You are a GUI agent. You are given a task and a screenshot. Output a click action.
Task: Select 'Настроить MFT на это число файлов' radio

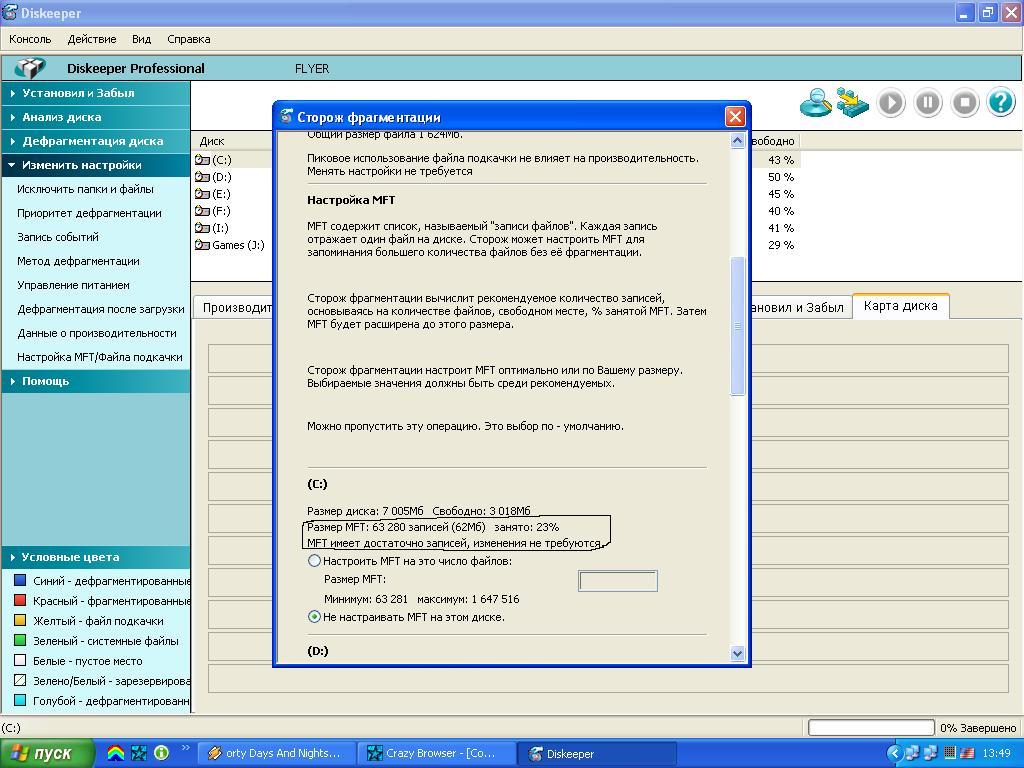[314, 561]
